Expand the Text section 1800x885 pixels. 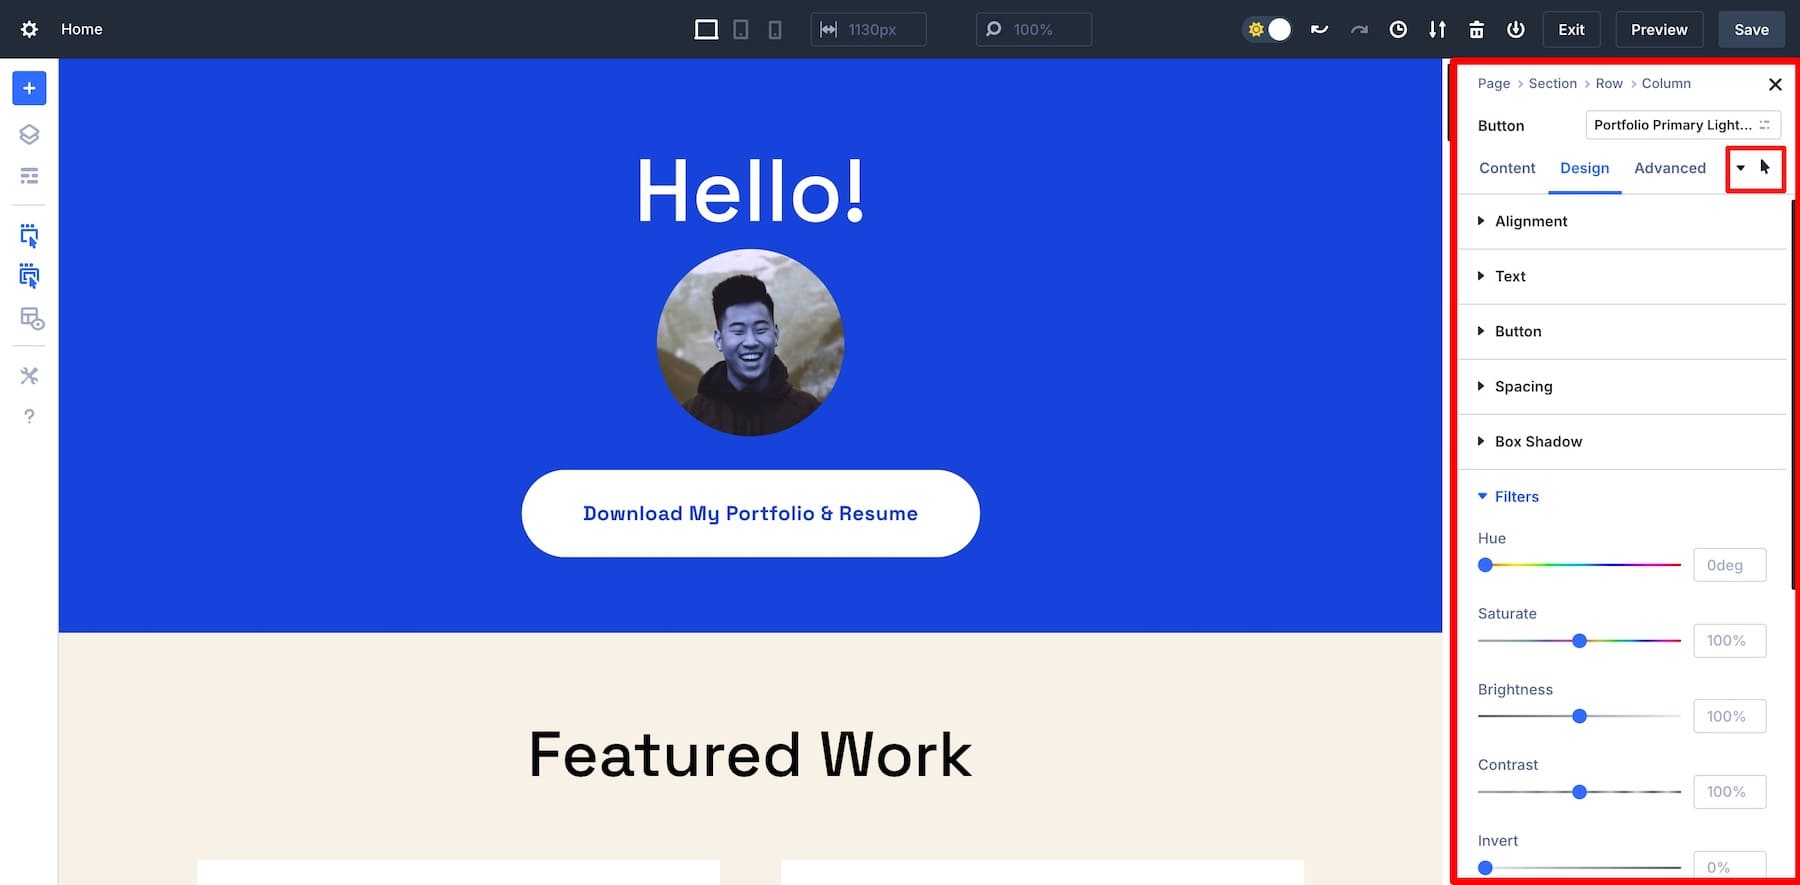click(x=1621, y=276)
